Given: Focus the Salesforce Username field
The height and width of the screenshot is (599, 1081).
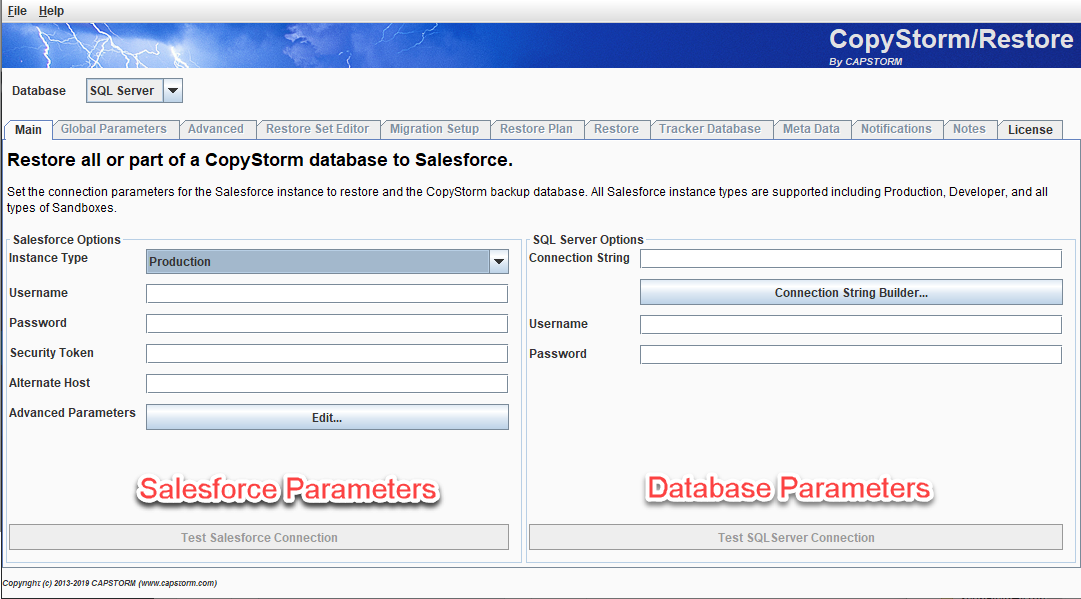Looking at the screenshot, I should click(327, 294).
